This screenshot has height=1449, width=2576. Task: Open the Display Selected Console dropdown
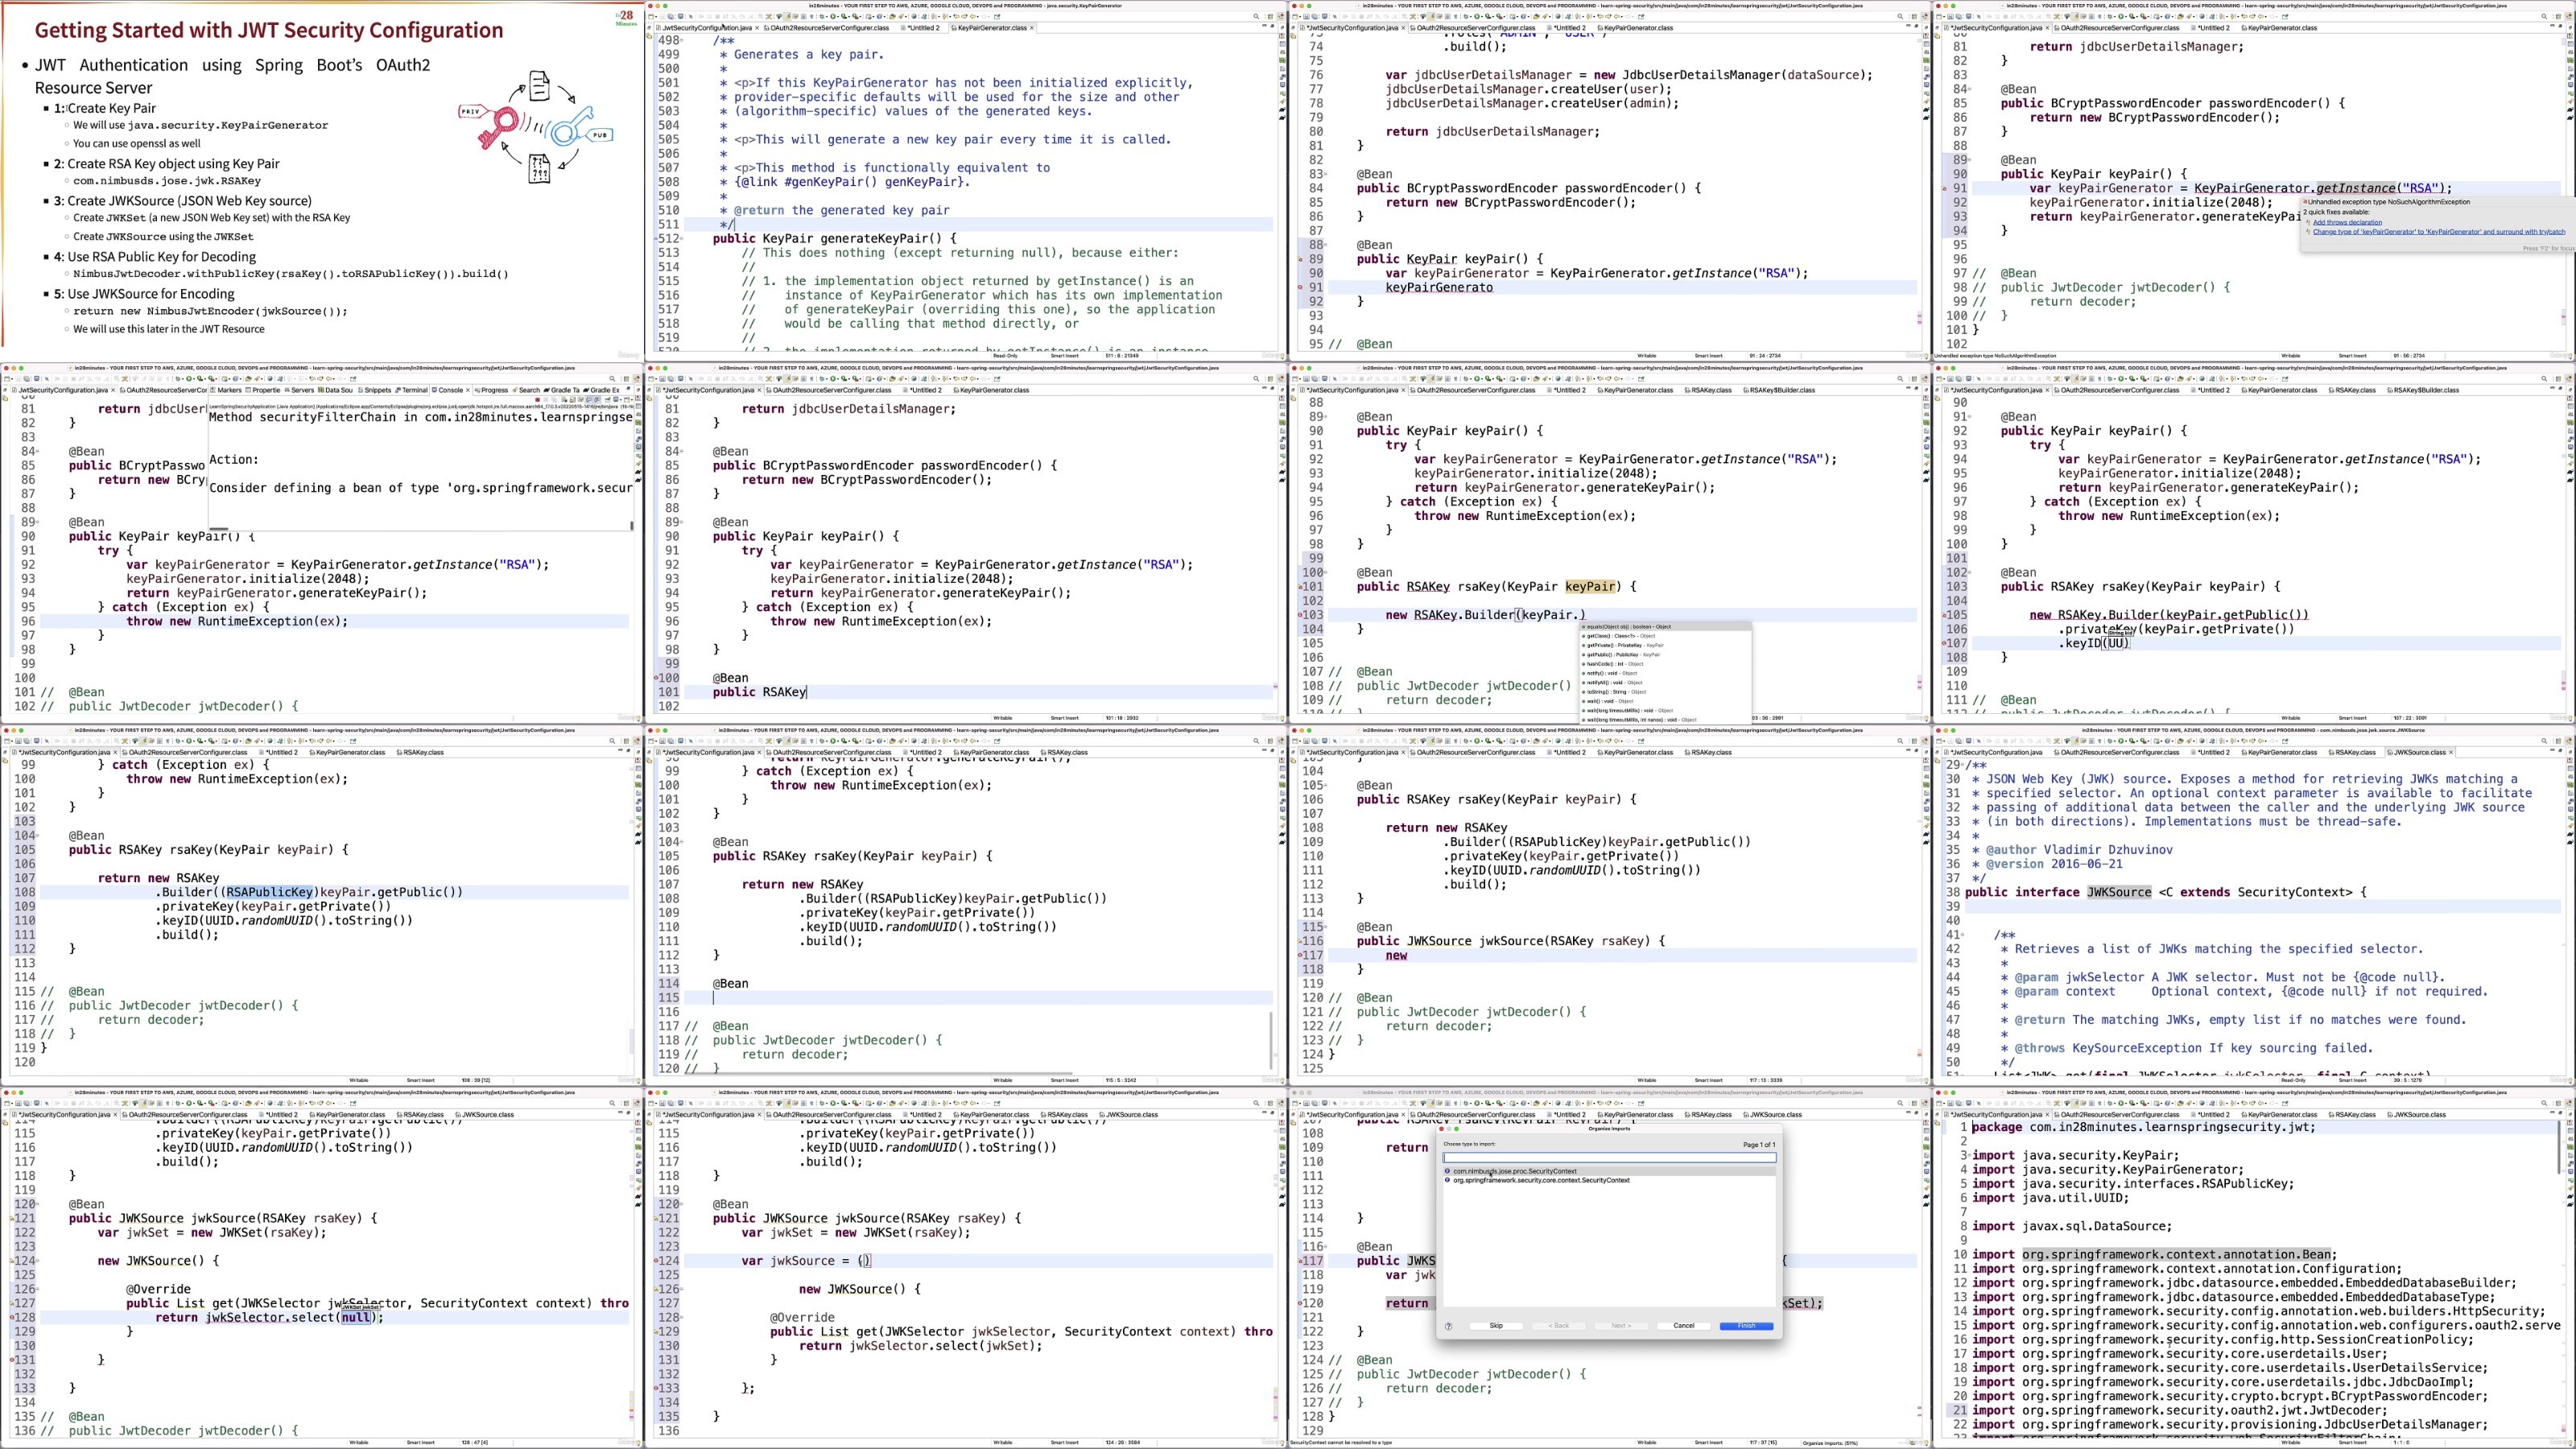pos(621,400)
